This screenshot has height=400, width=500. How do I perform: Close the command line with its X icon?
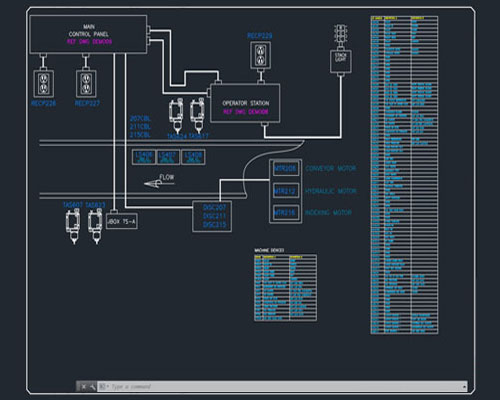click(x=84, y=387)
